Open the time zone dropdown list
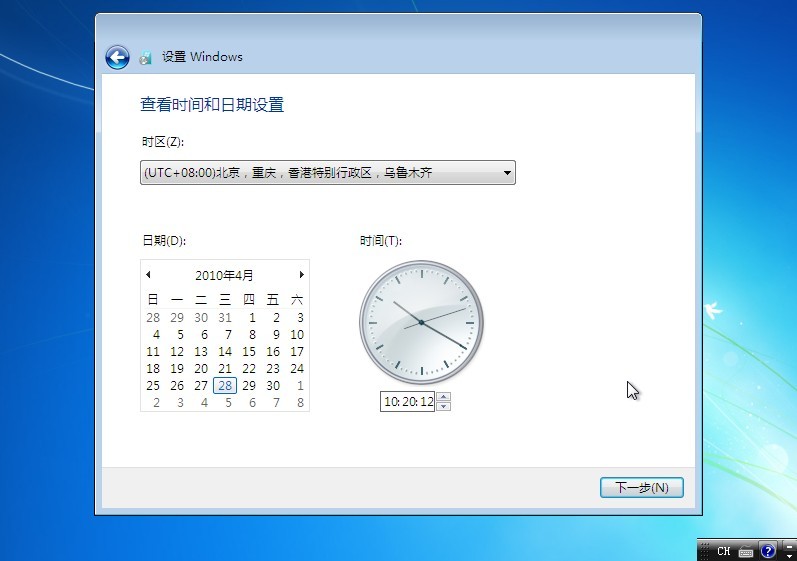Image resolution: width=797 pixels, height=561 pixels. point(328,173)
